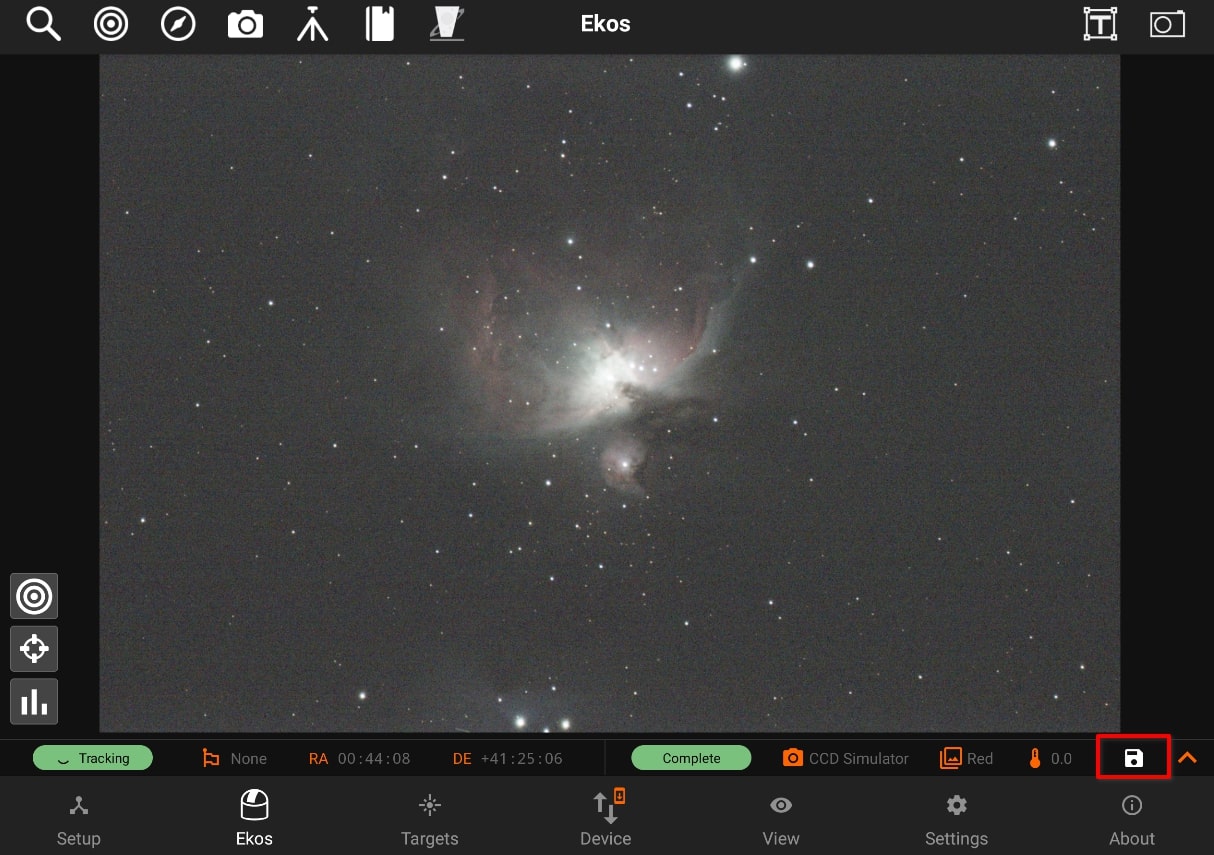The height and width of the screenshot is (855, 1214).
Task: Click the green Complete status pill
Action: pyautogui.click(x=691, y=758)
